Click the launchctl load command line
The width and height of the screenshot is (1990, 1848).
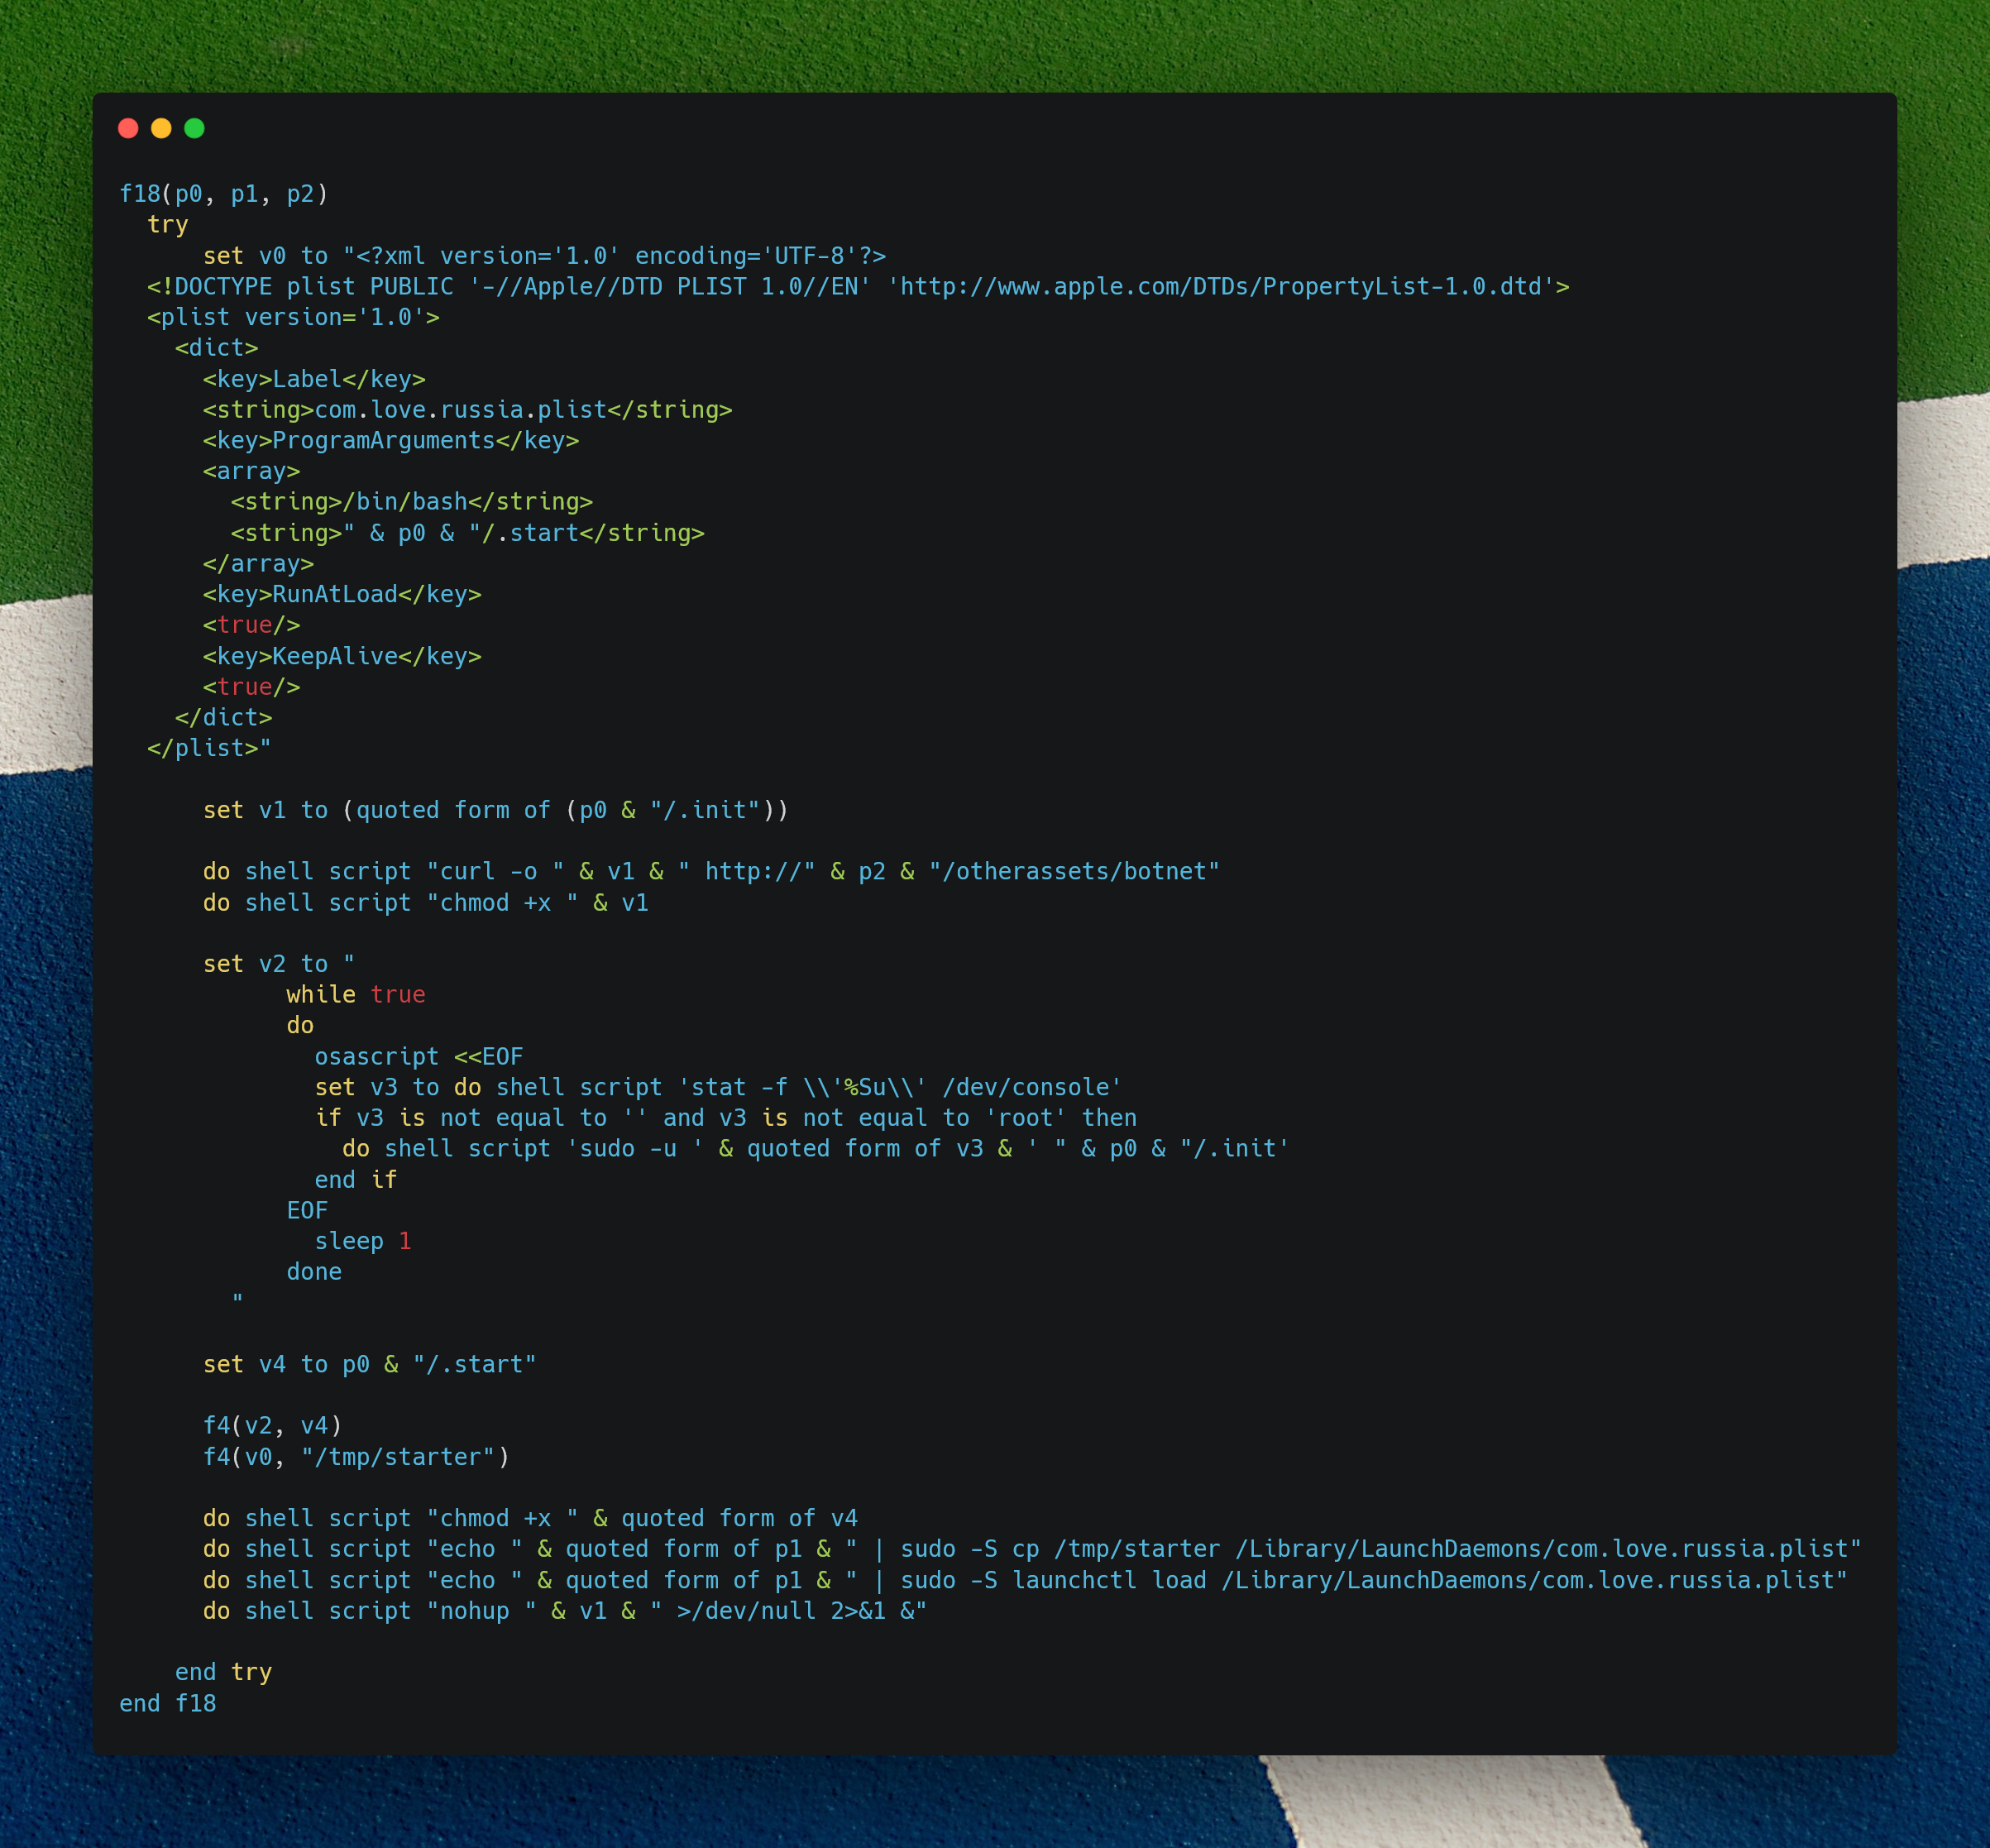coord(1025,1581)
